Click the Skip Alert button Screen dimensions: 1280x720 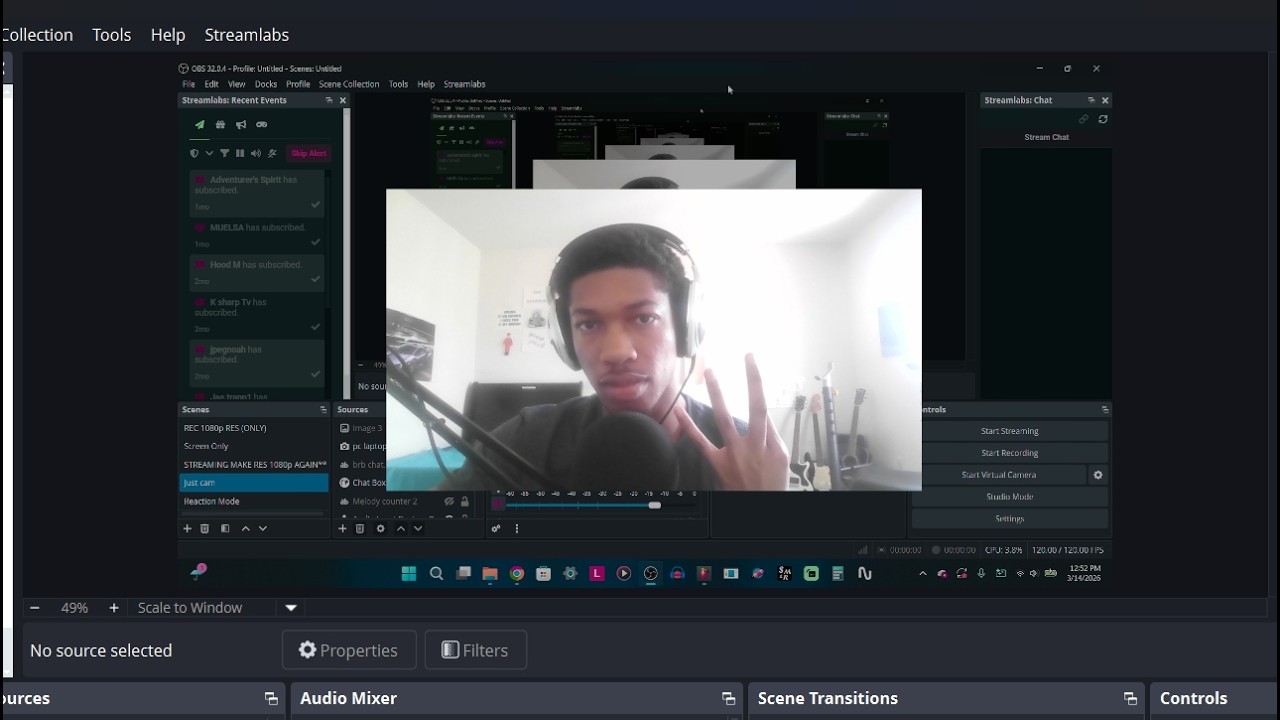click(308, 153)
